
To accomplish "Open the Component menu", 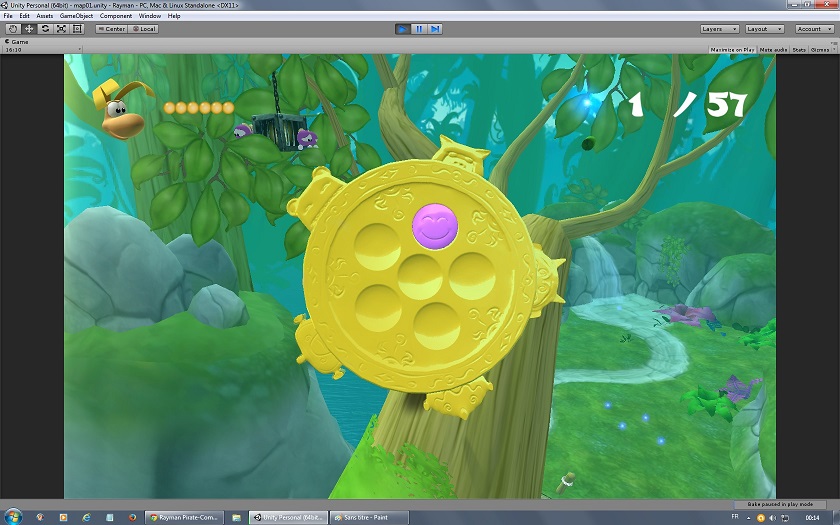I will click(116, 16).
